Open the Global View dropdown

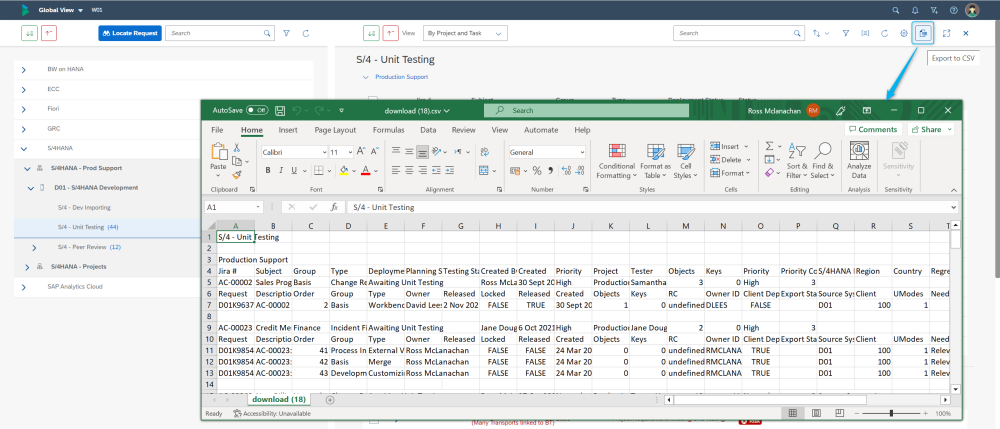pyautogui.click(x=61, y=10)
